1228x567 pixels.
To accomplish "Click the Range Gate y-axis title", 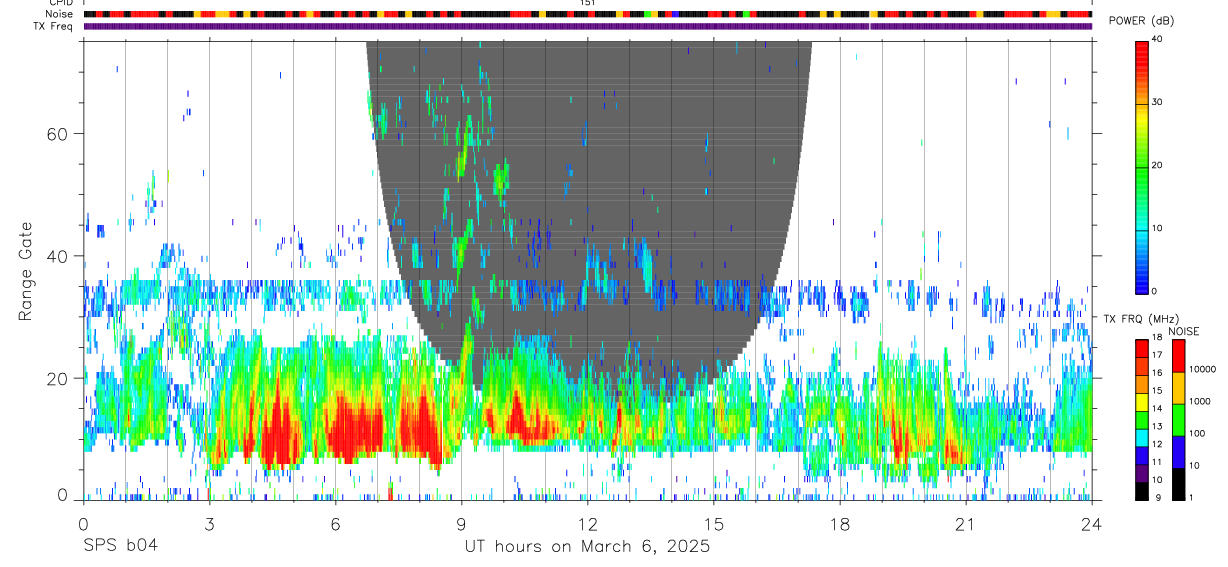I will pos(25,270).
